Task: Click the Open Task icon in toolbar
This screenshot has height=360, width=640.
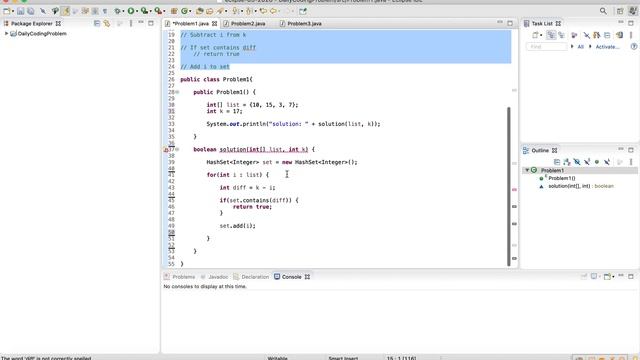Action: (209, 11)
